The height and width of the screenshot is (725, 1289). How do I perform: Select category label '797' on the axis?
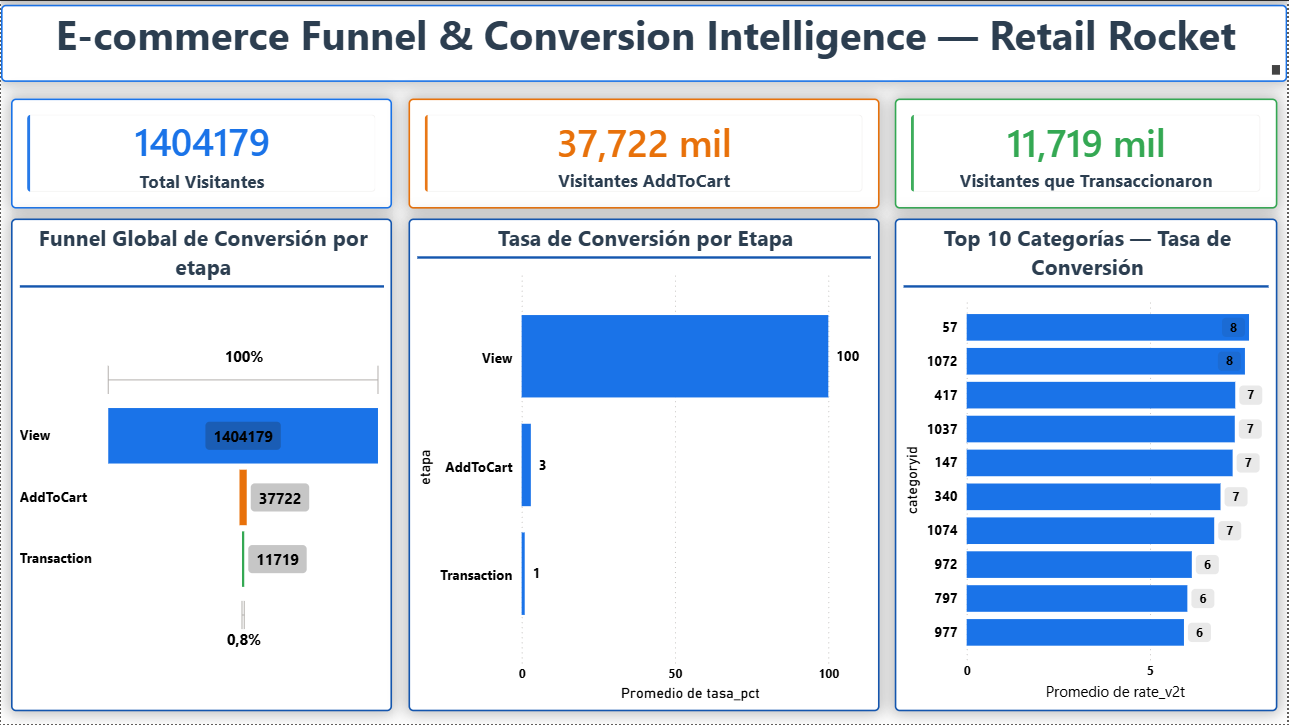point(946,598)
